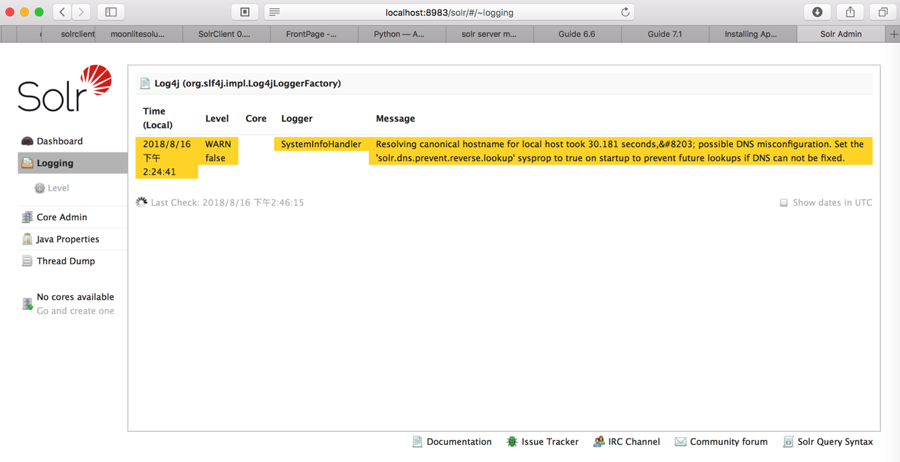
Task: Add a new tab with plus button
Action: (893, 34)
